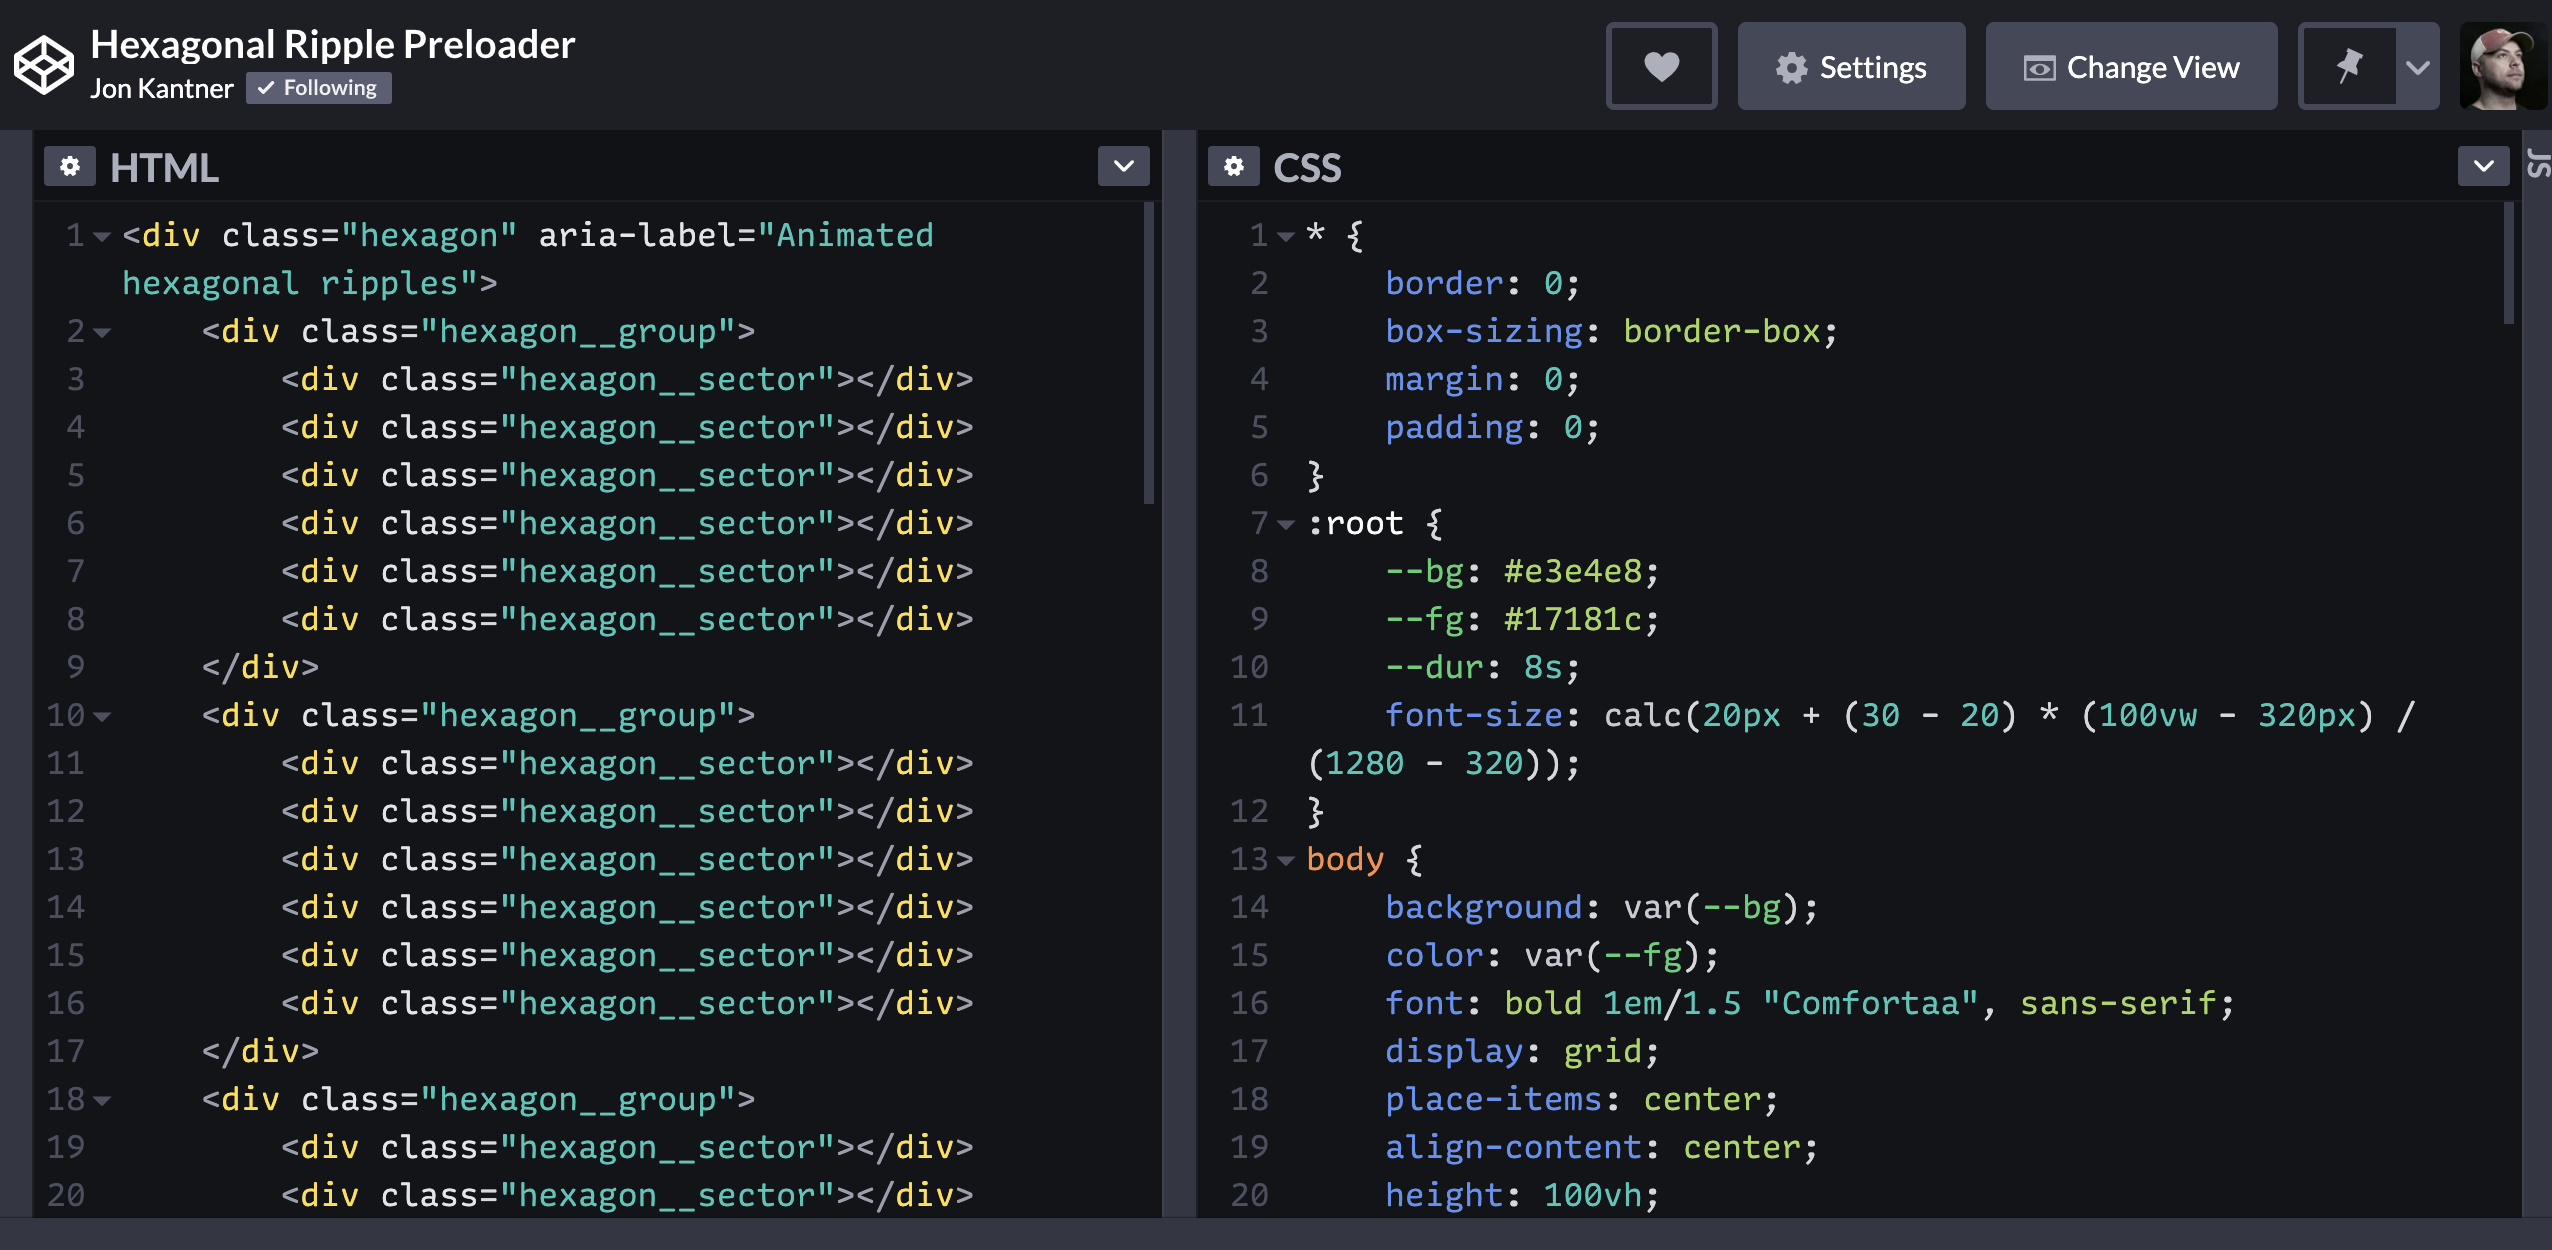This screenshot has width=2552, height=1250.
Task: Open the dropdown arrow beside the pin
Action: [x=2418, y=67]
